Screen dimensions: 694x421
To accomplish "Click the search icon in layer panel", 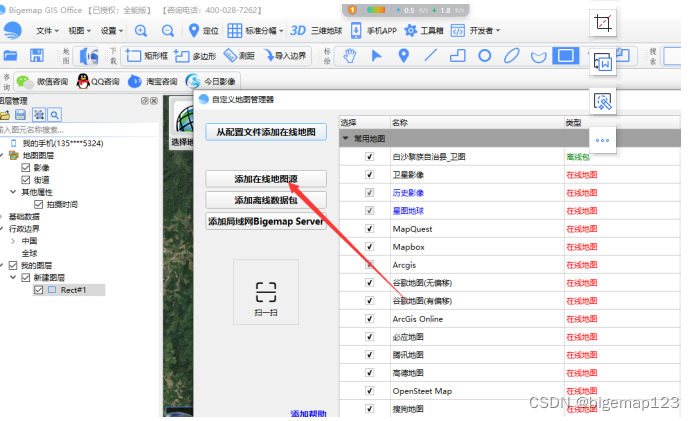I will point(54,115).
